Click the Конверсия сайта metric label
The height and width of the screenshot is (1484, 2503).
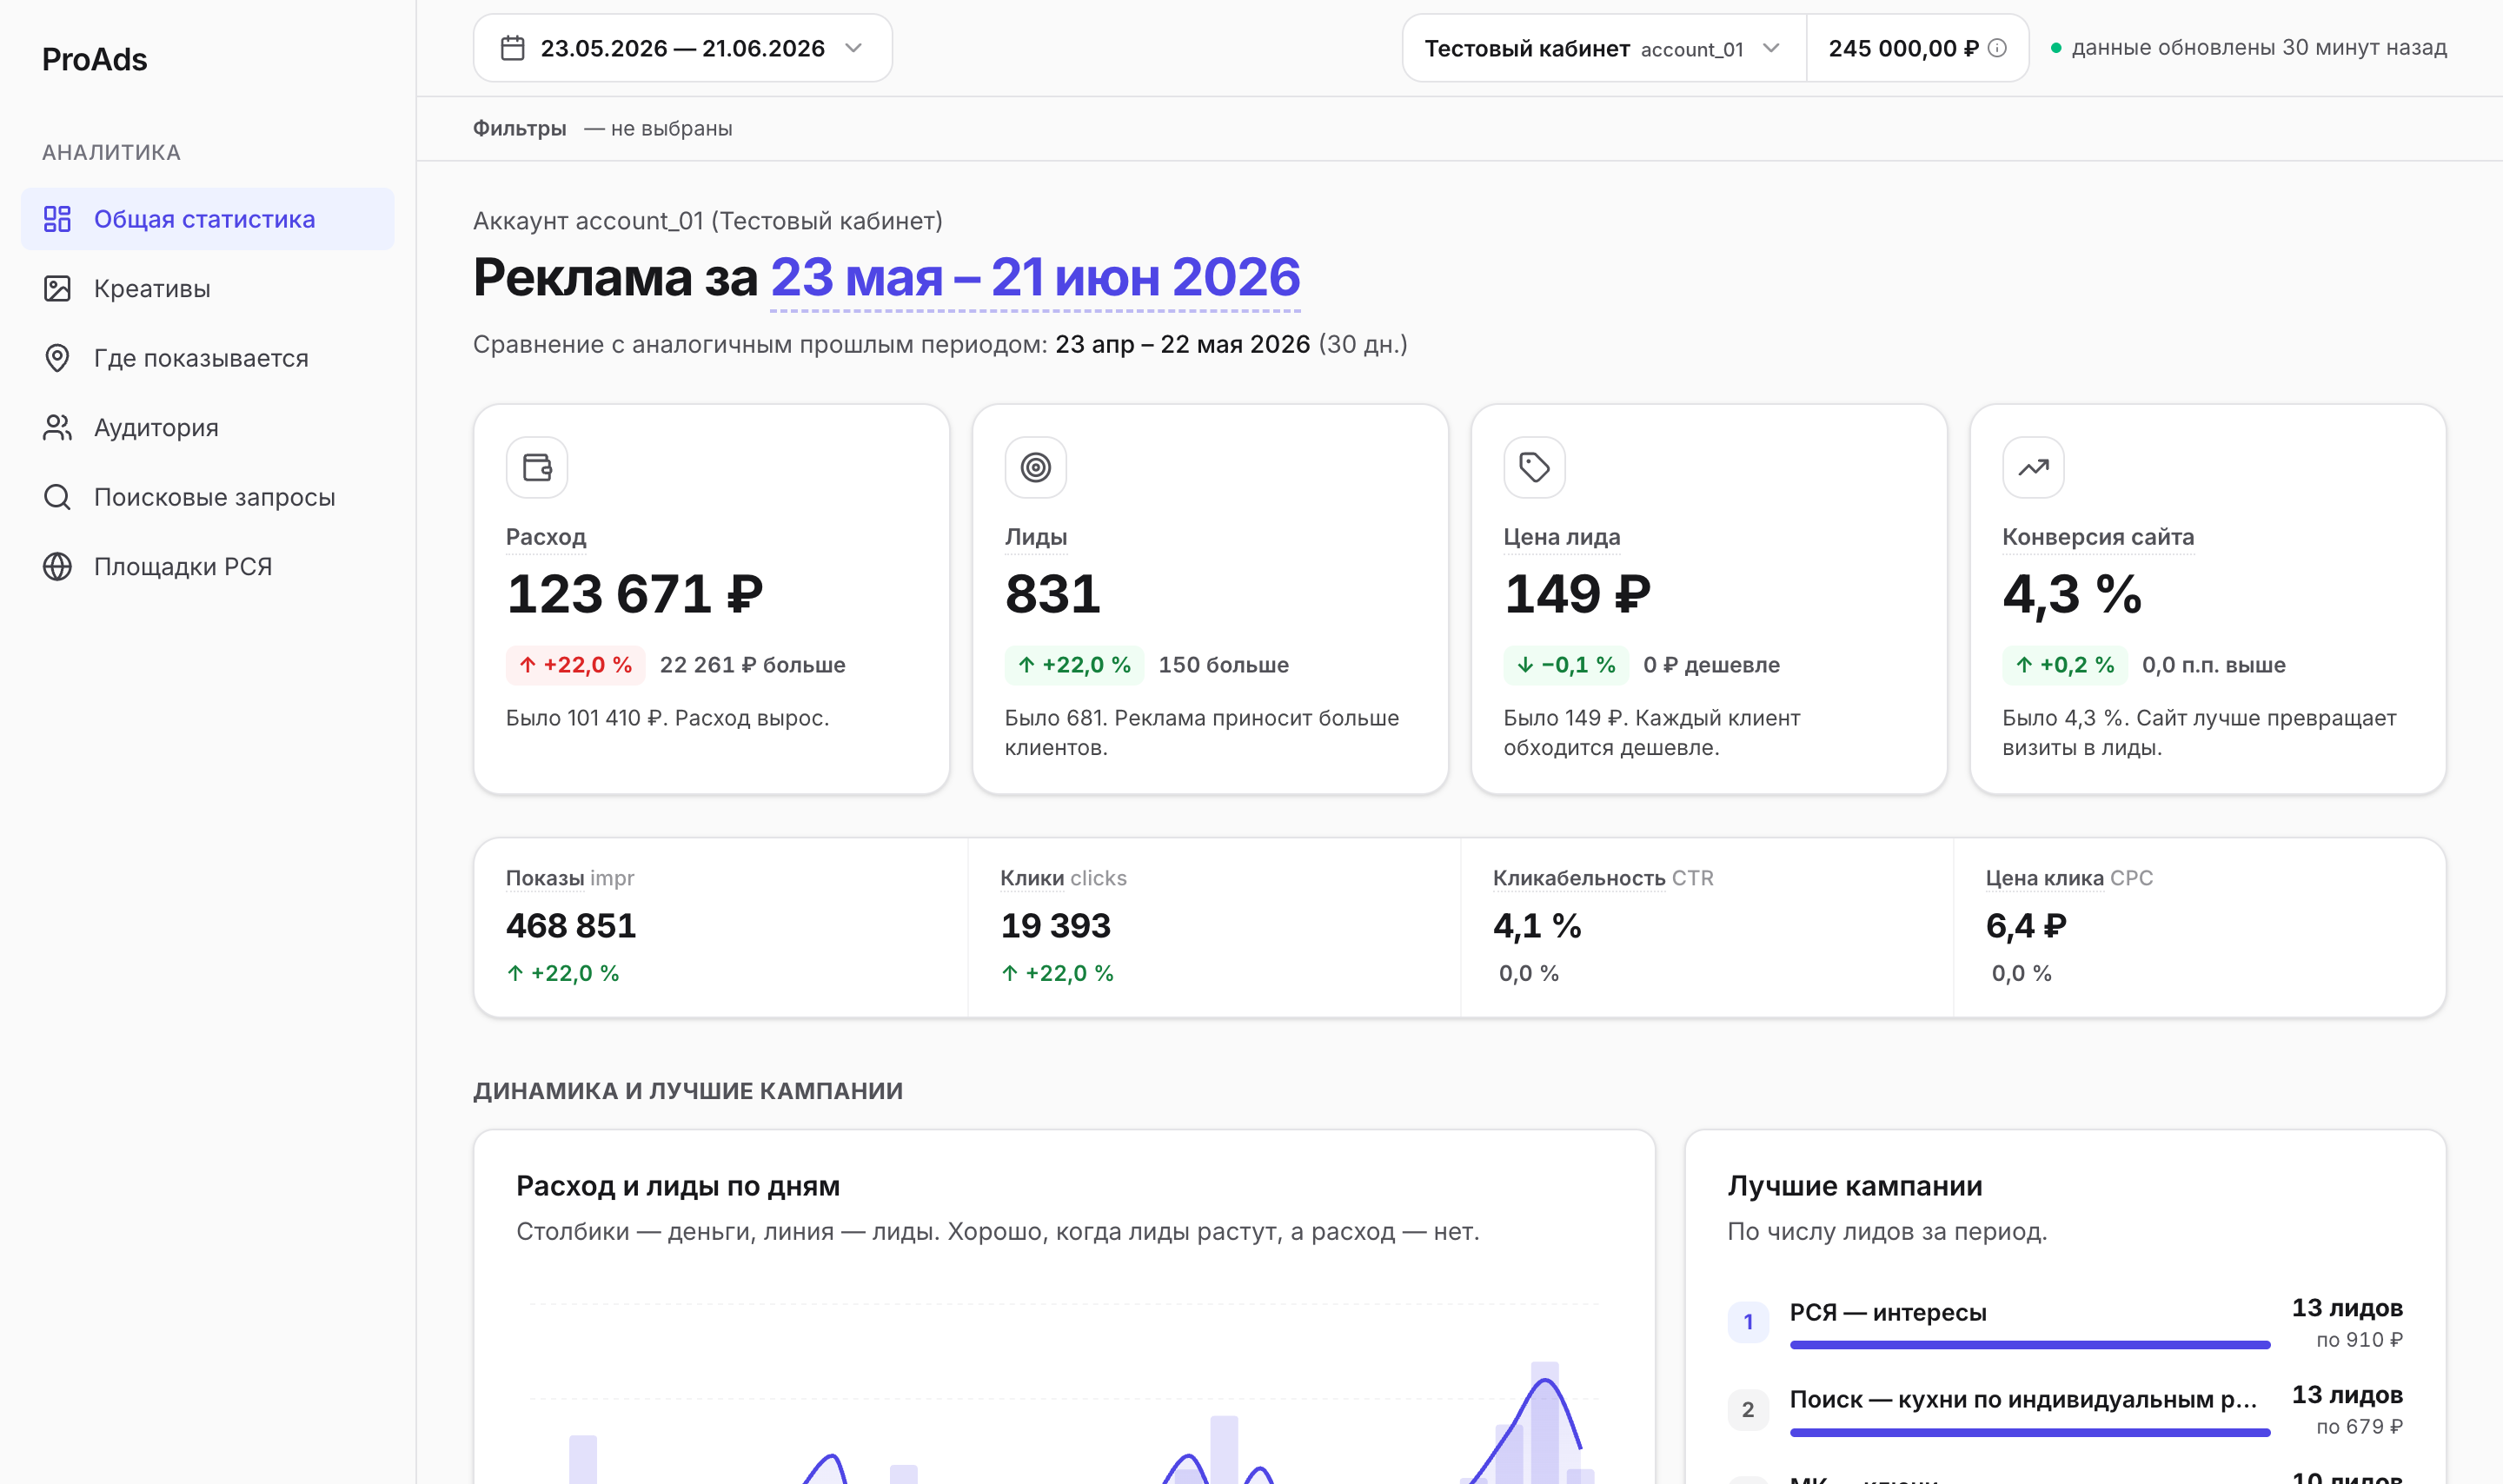[x=2098, y=537]
